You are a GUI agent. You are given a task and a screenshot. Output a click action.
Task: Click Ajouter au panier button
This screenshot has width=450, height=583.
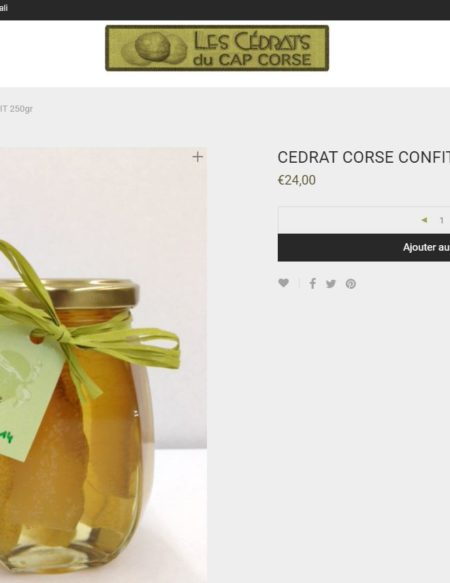coord(364,247)
